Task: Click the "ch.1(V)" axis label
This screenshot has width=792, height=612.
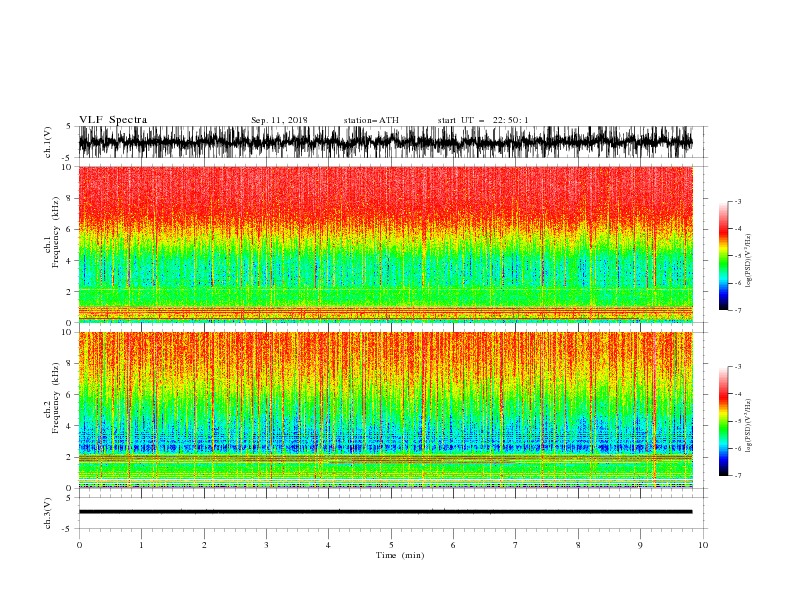Action: tap(48, 142)
